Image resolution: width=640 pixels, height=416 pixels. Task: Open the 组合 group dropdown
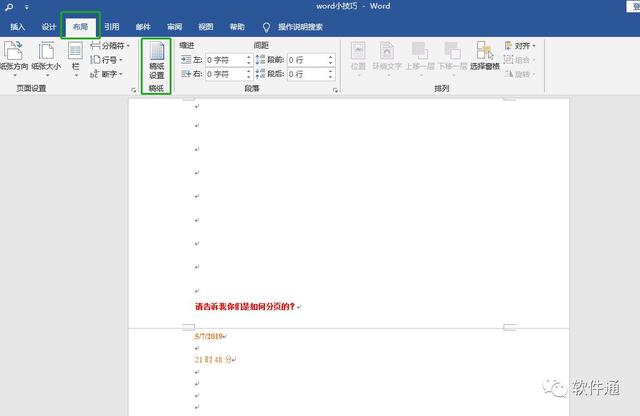[520, 60]
